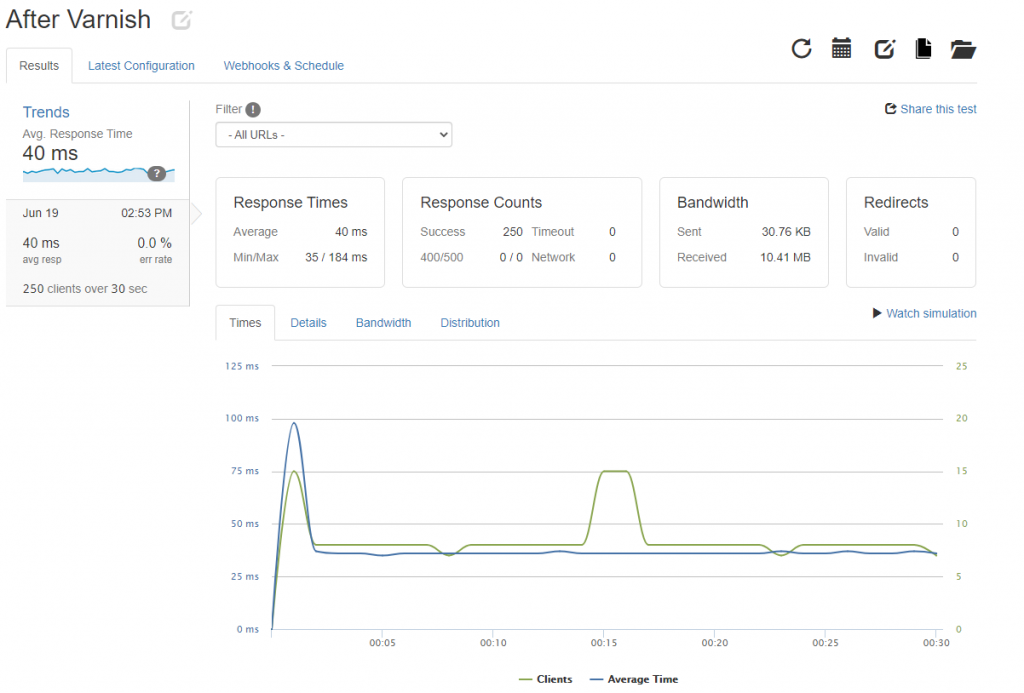Click the copy test document icon

coord(923,48)
